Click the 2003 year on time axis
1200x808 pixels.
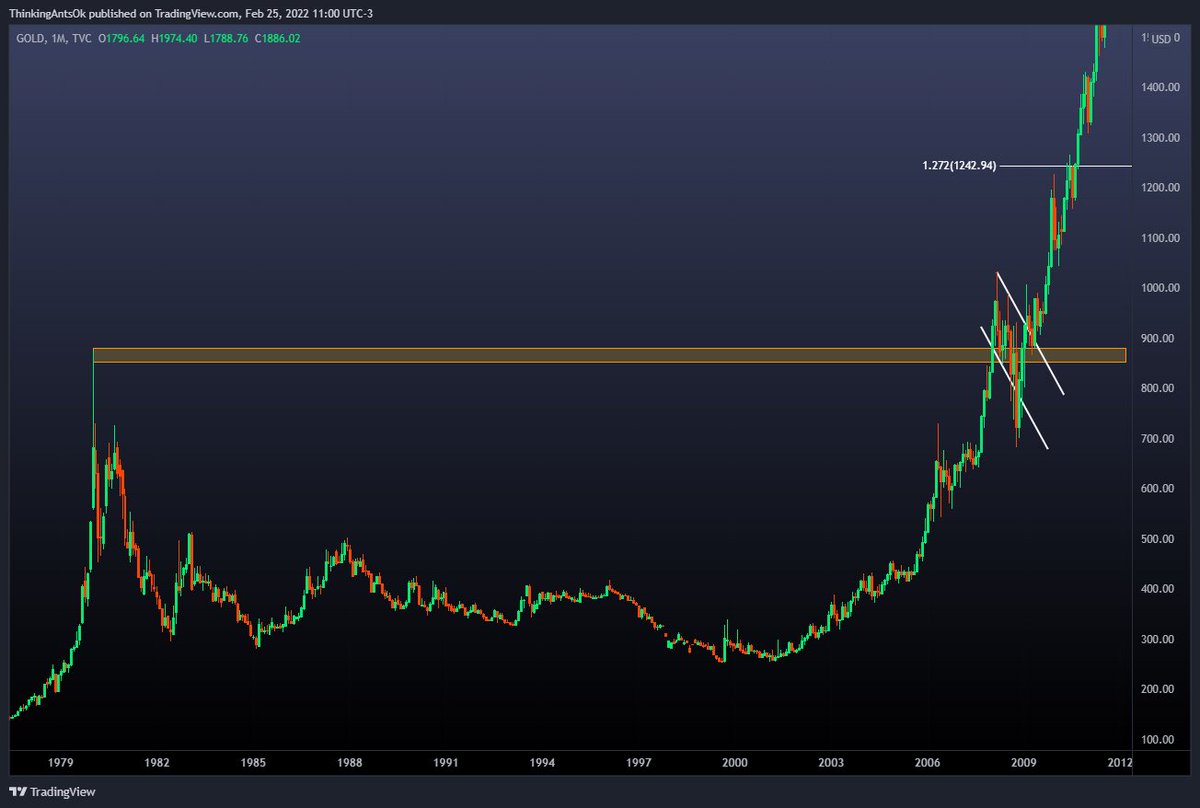tap(832, 762)
